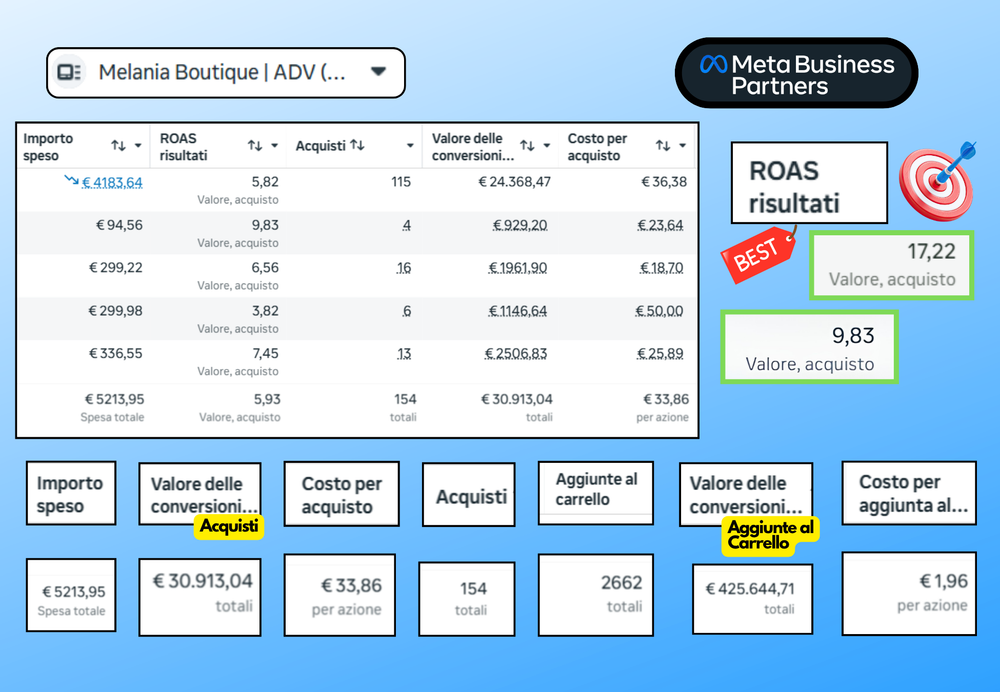Click the € 23,64 cost per purchase

tap(660, 225)
